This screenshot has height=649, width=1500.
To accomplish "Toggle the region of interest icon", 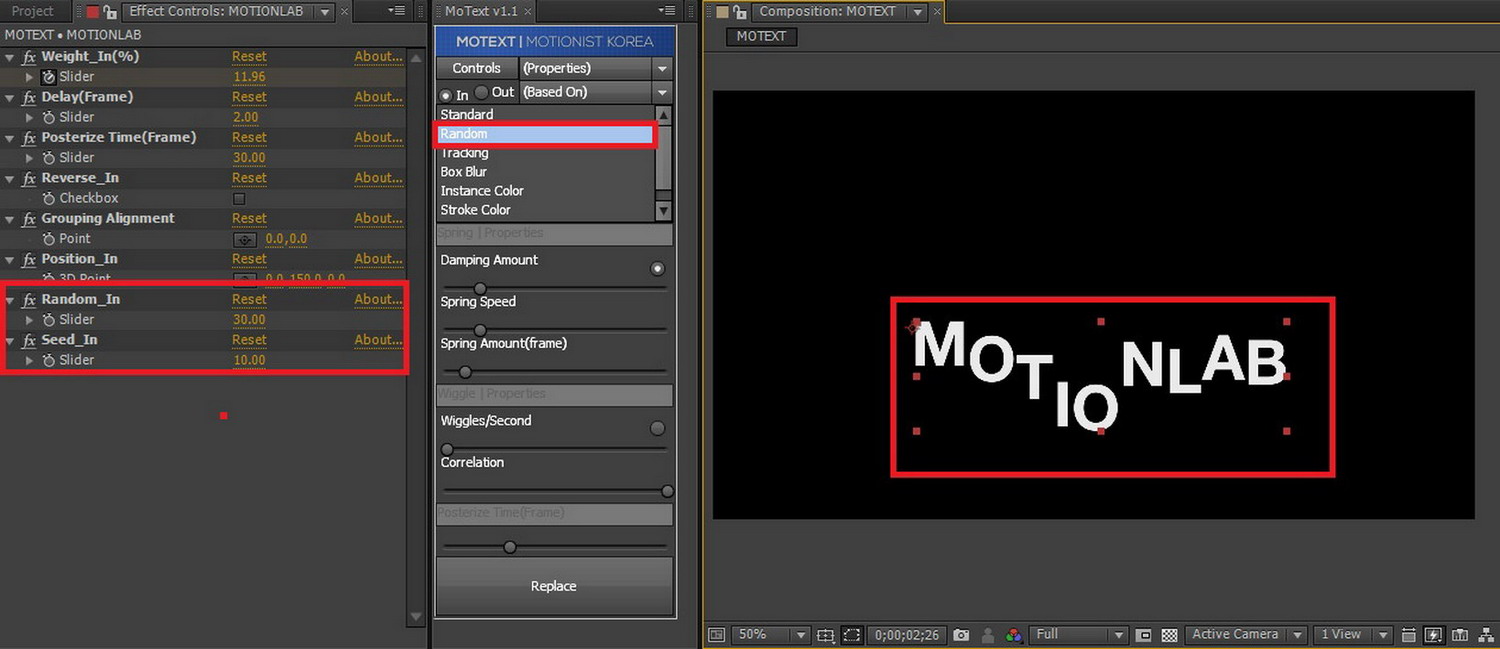I will point(851,635).
